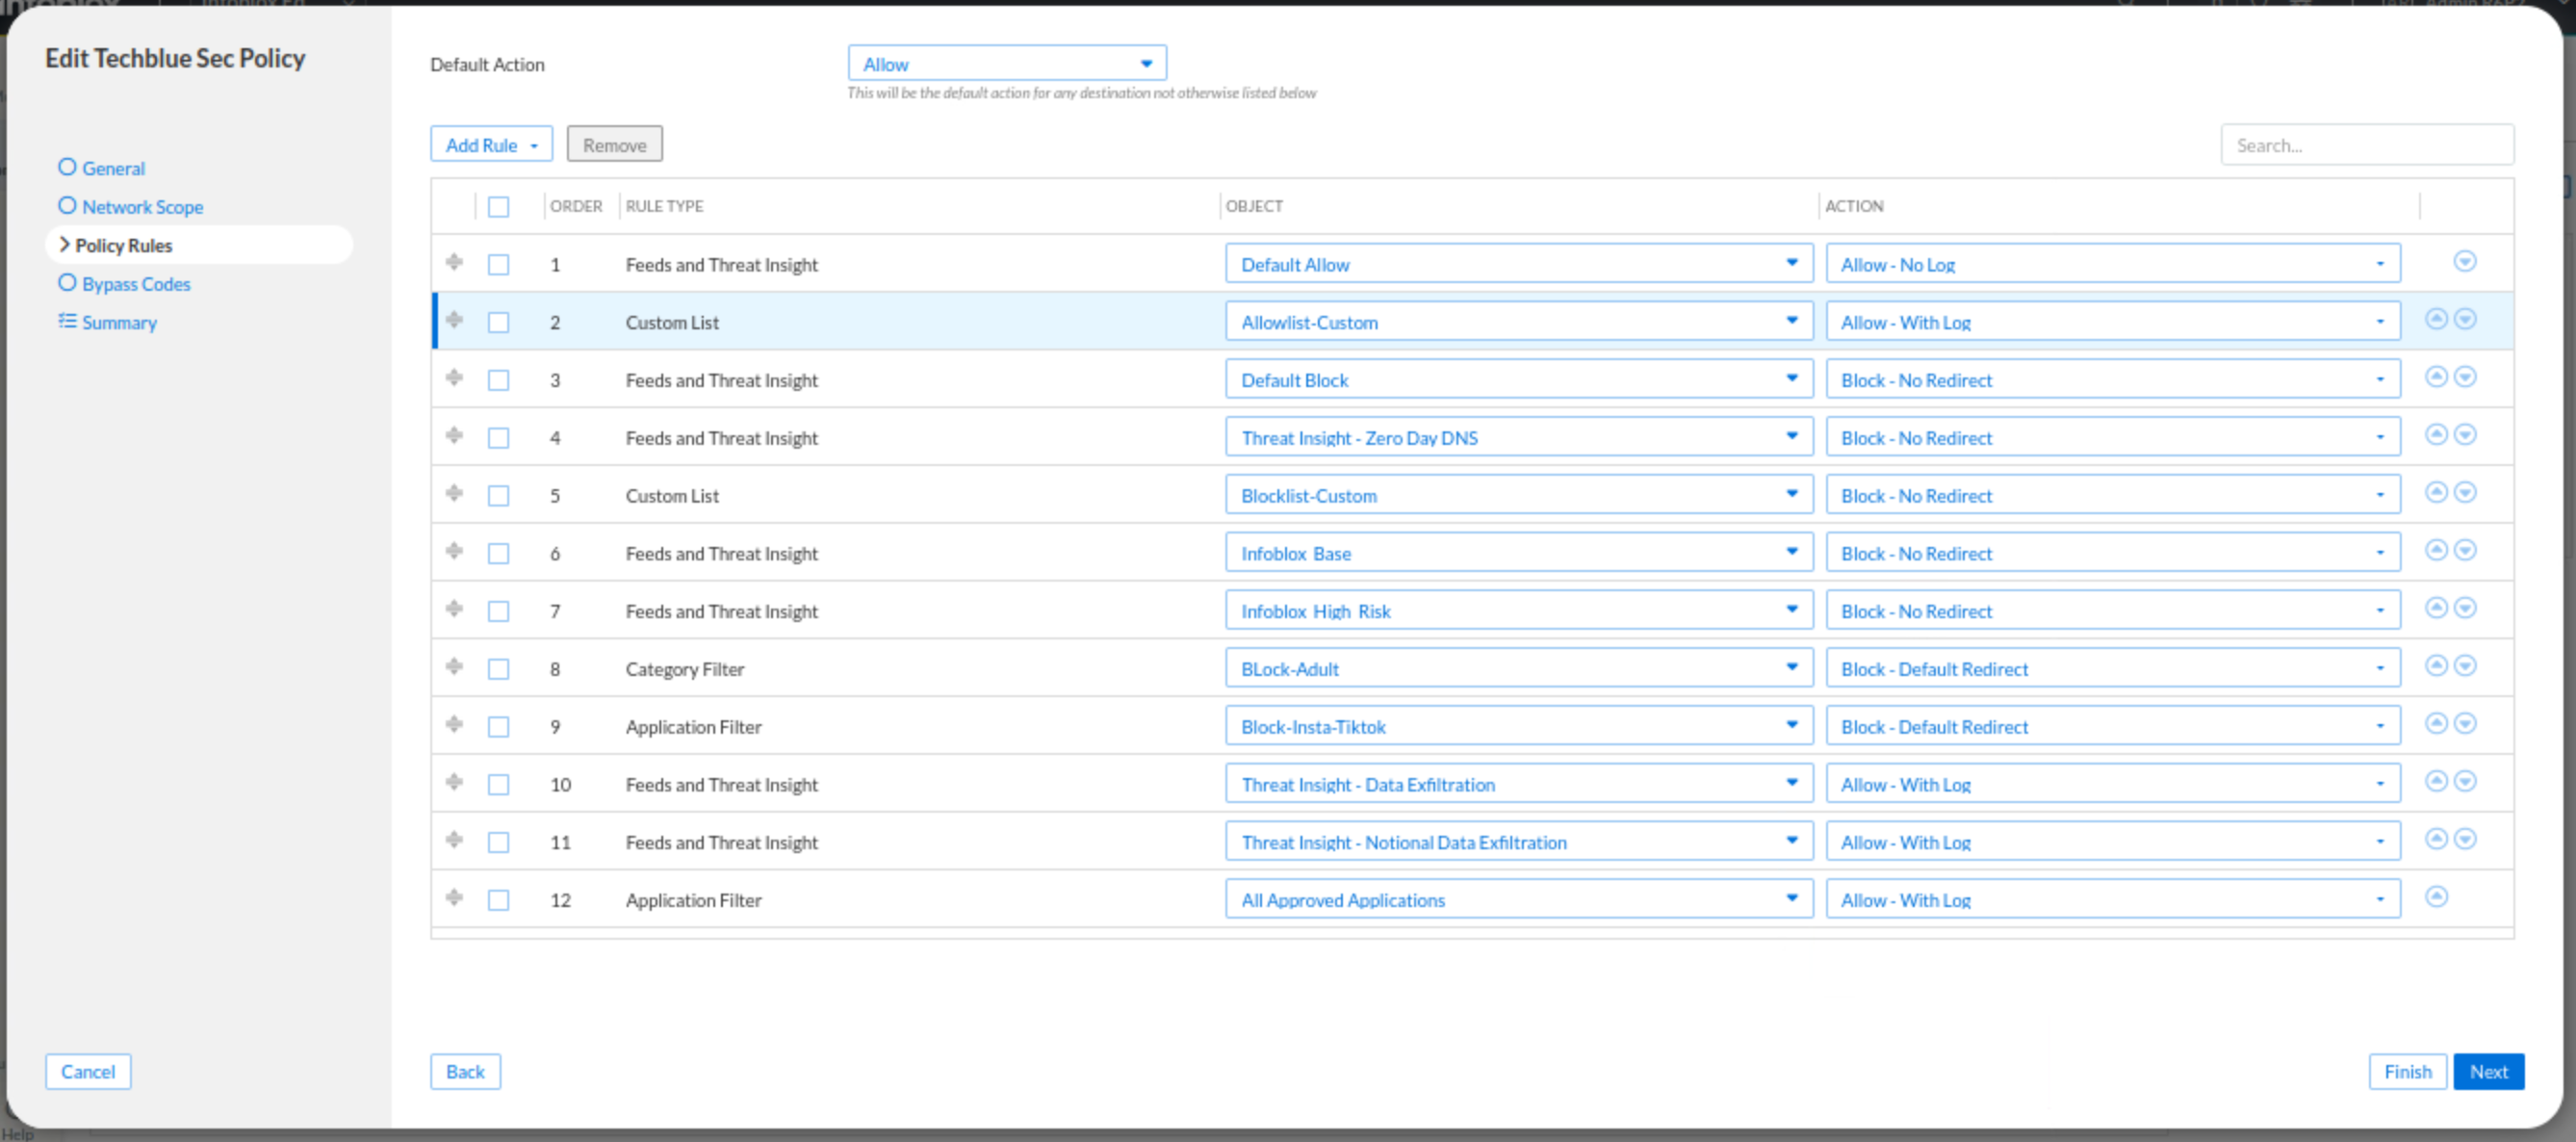Open the Summary step in sidebar
The height and width of the screenshot is (1142, 2576).
tap(119, 322)
